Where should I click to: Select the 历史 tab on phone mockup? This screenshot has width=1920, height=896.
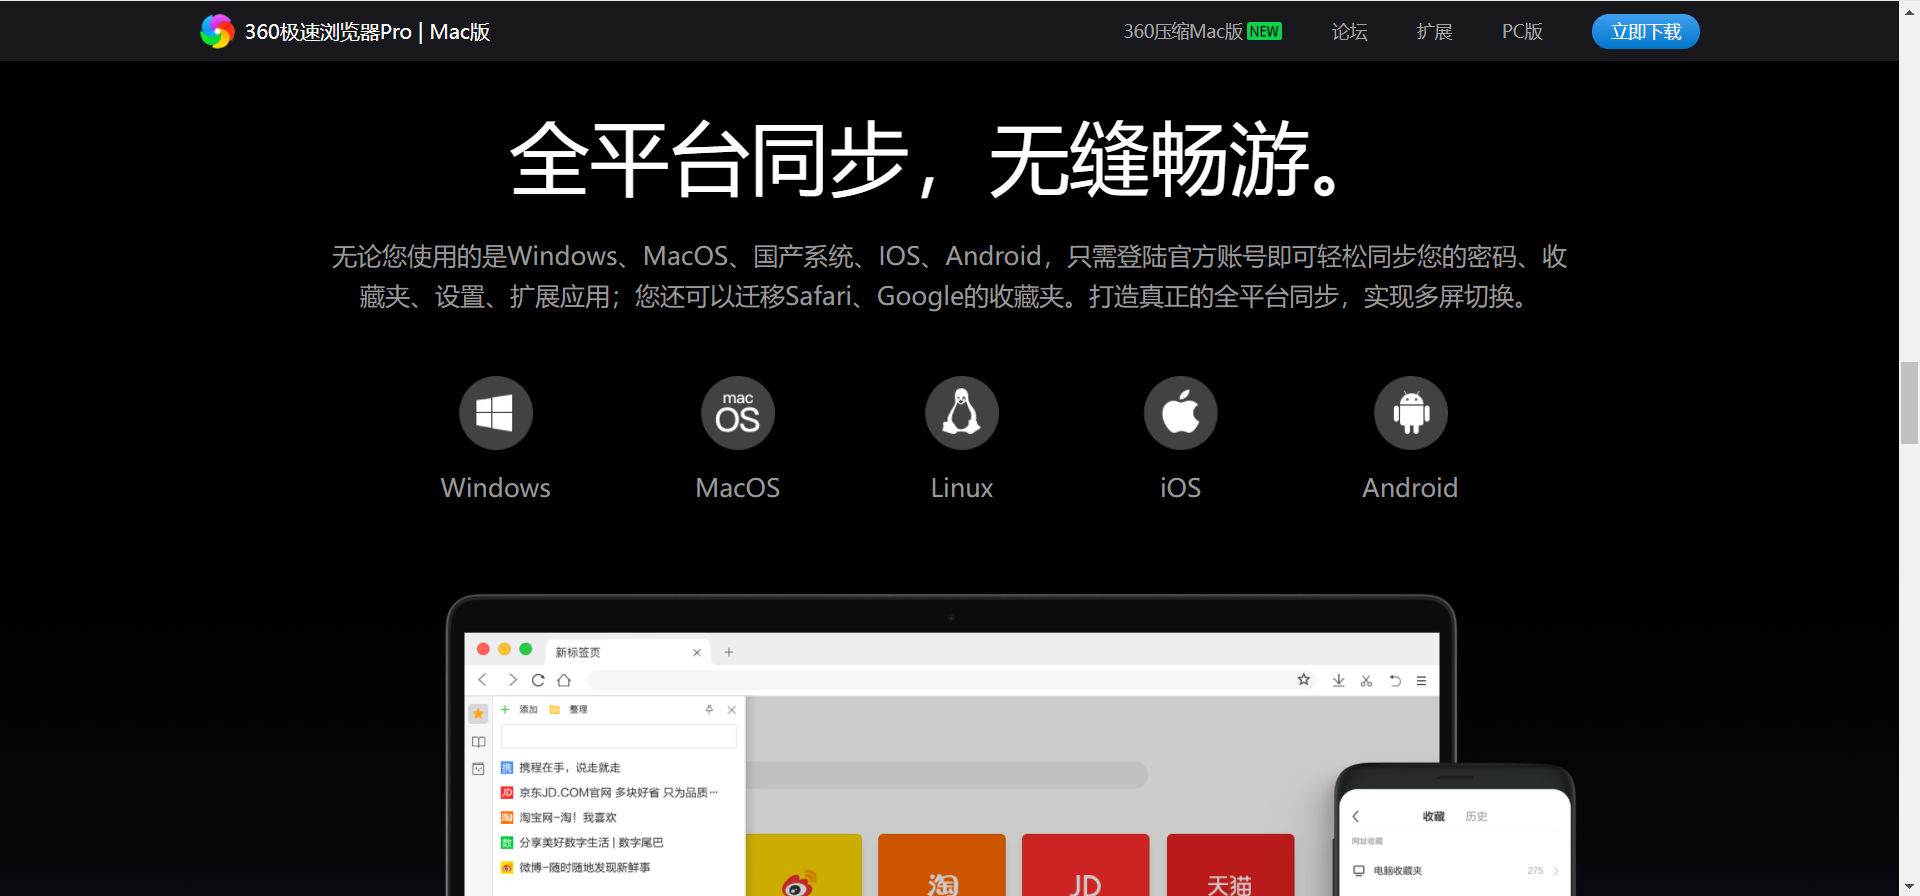[1476, 817]
